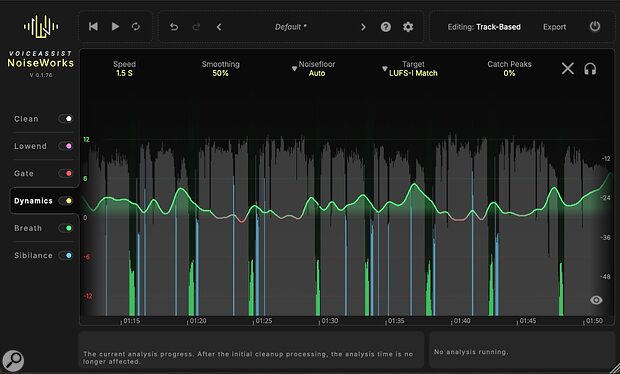This screenshot has width=620, height=374.
Task: Toggle the Sibilance module switch
Action: click(x=66, y=255)
